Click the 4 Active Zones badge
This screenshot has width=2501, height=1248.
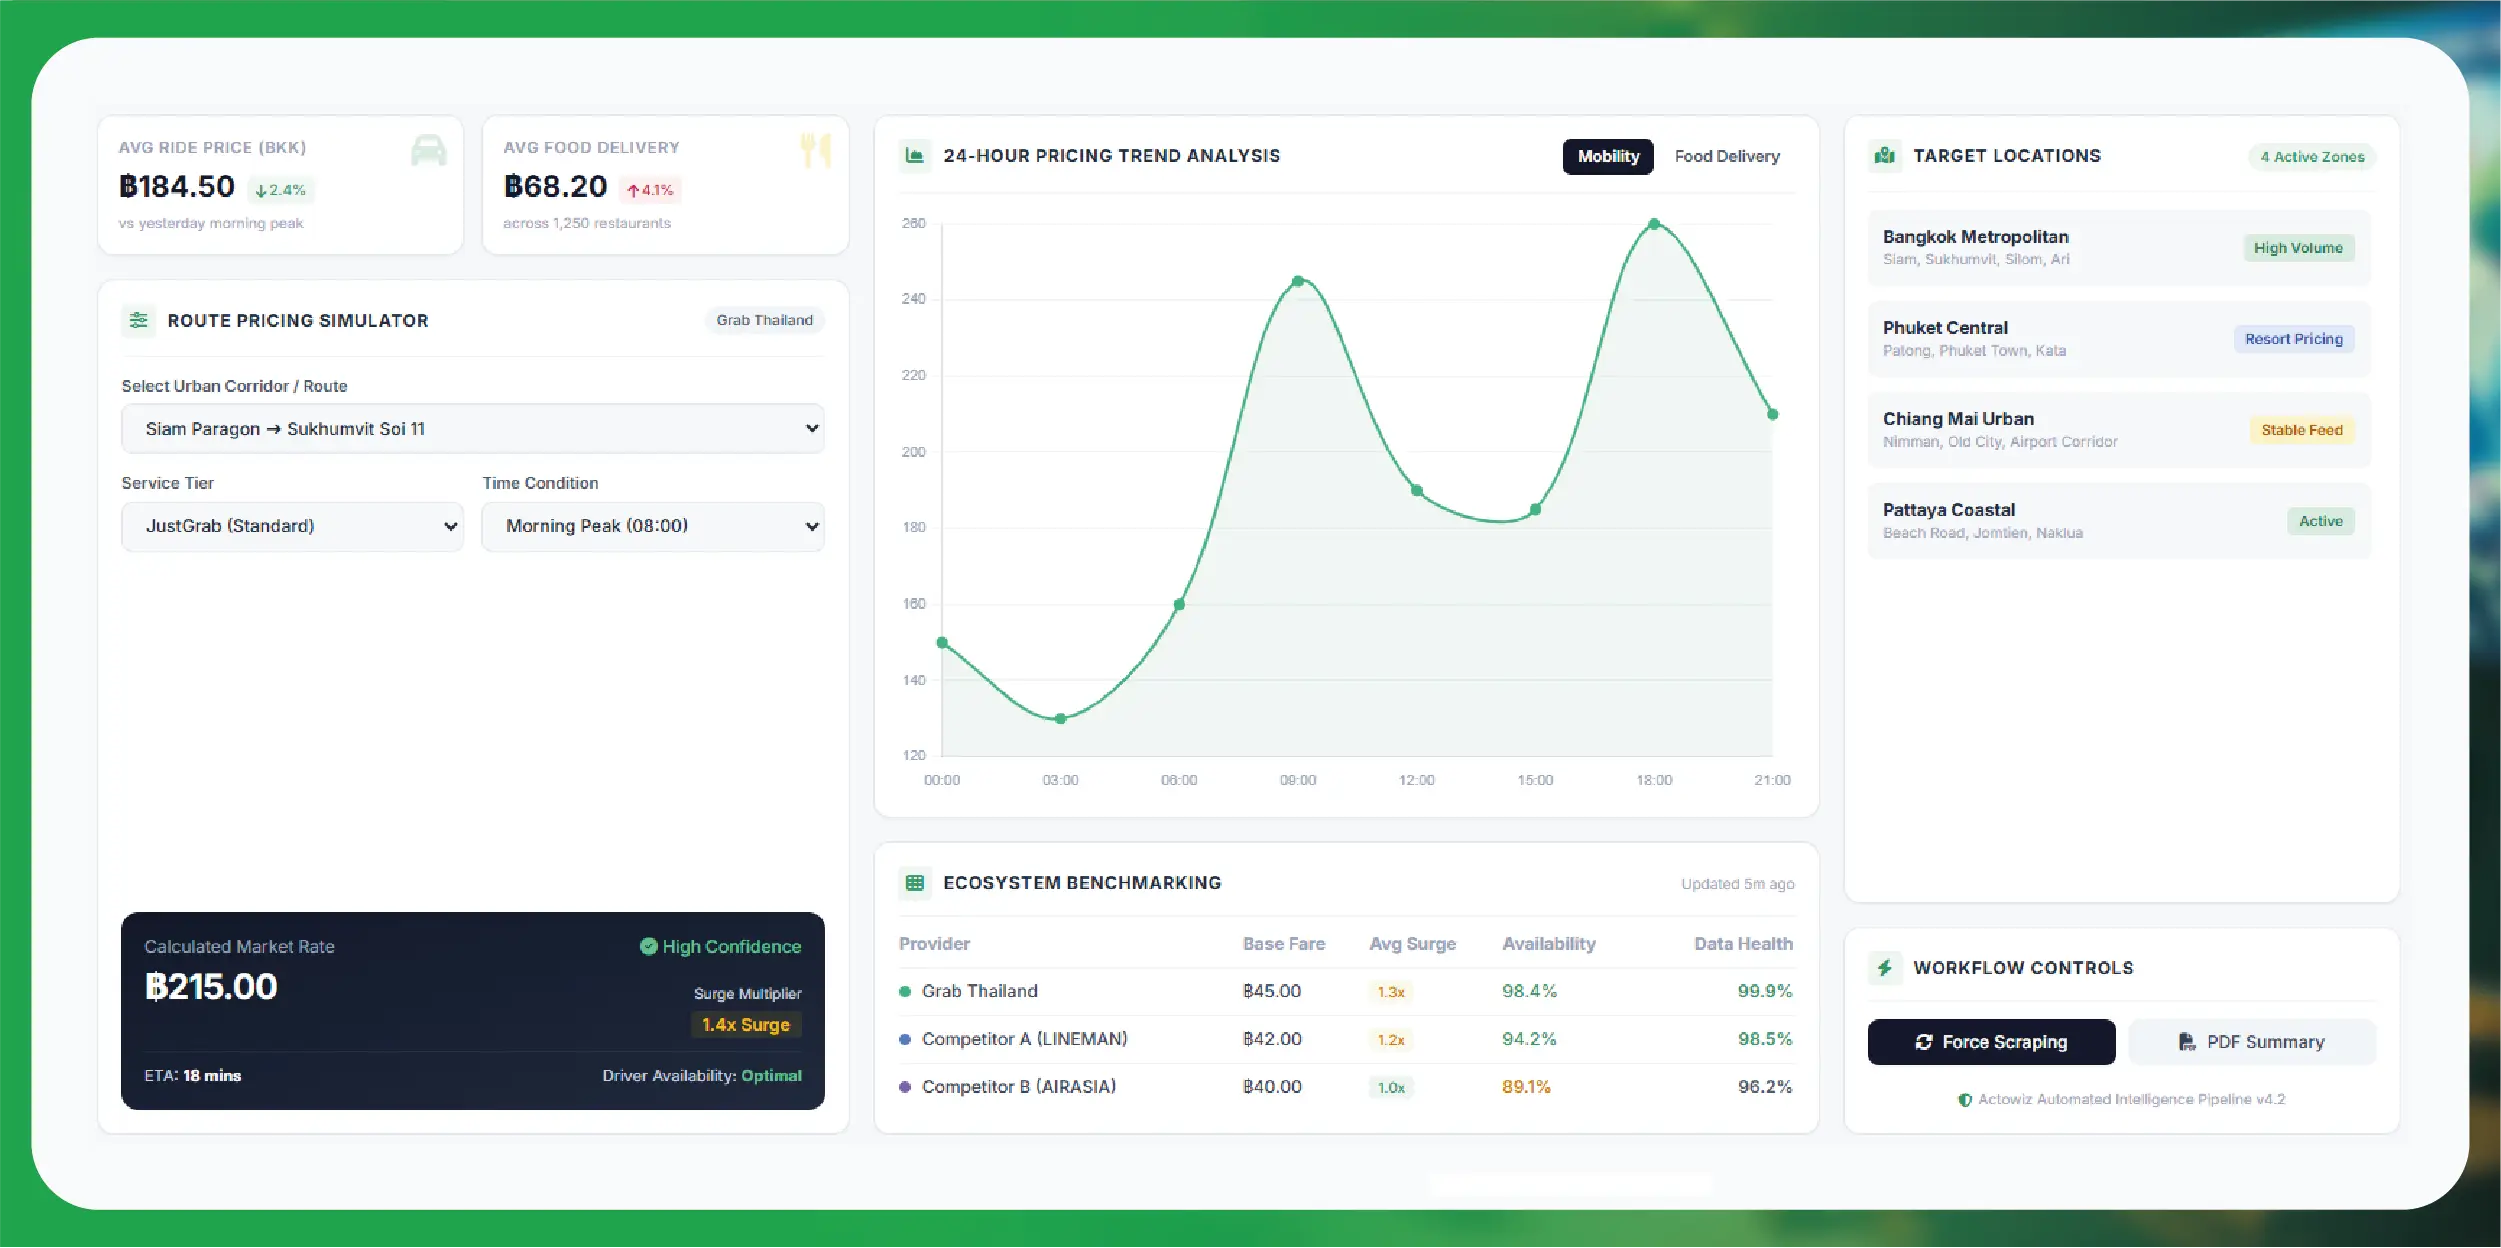2312,157
